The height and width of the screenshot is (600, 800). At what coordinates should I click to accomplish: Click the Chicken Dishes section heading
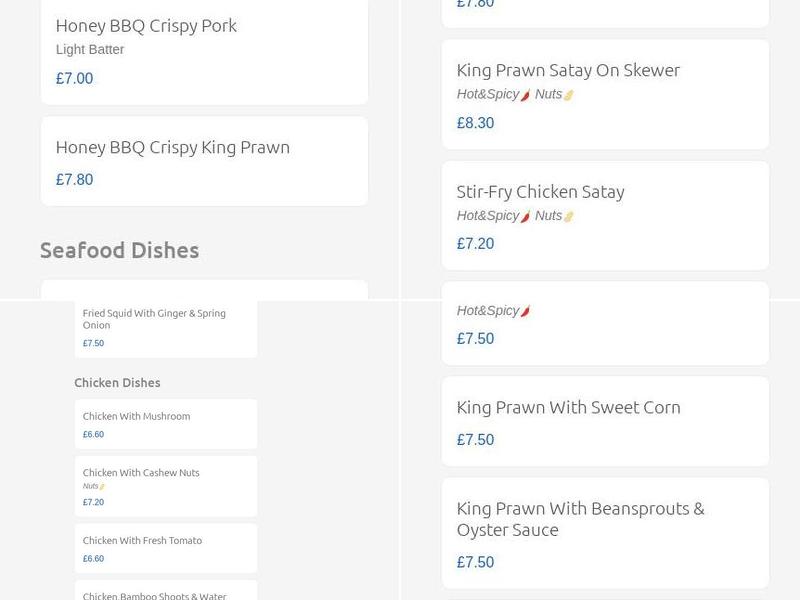[117, 383]
